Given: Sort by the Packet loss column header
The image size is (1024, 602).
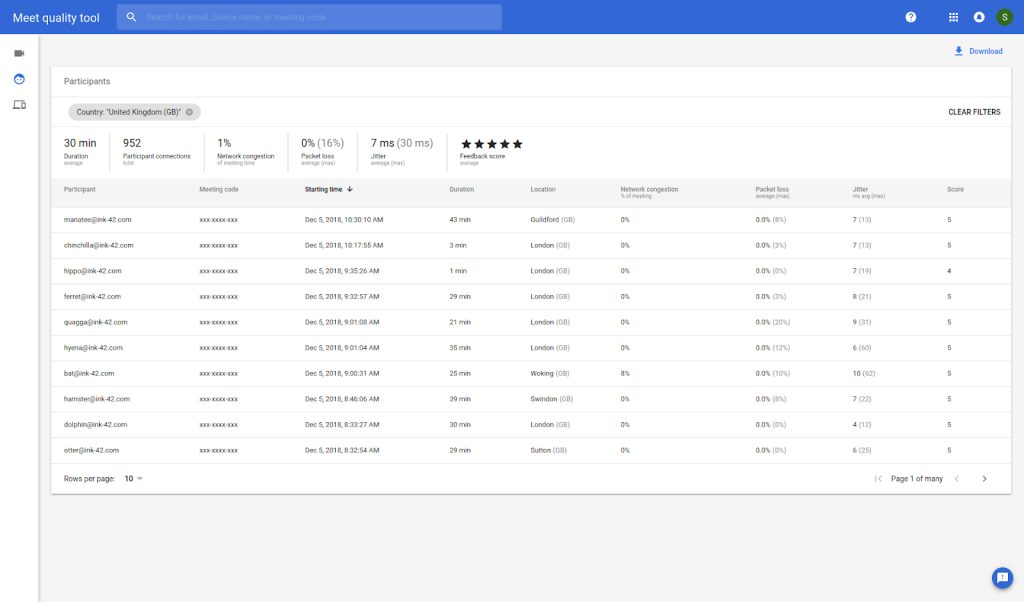Looking at the screenshot, I should (772, 188).
